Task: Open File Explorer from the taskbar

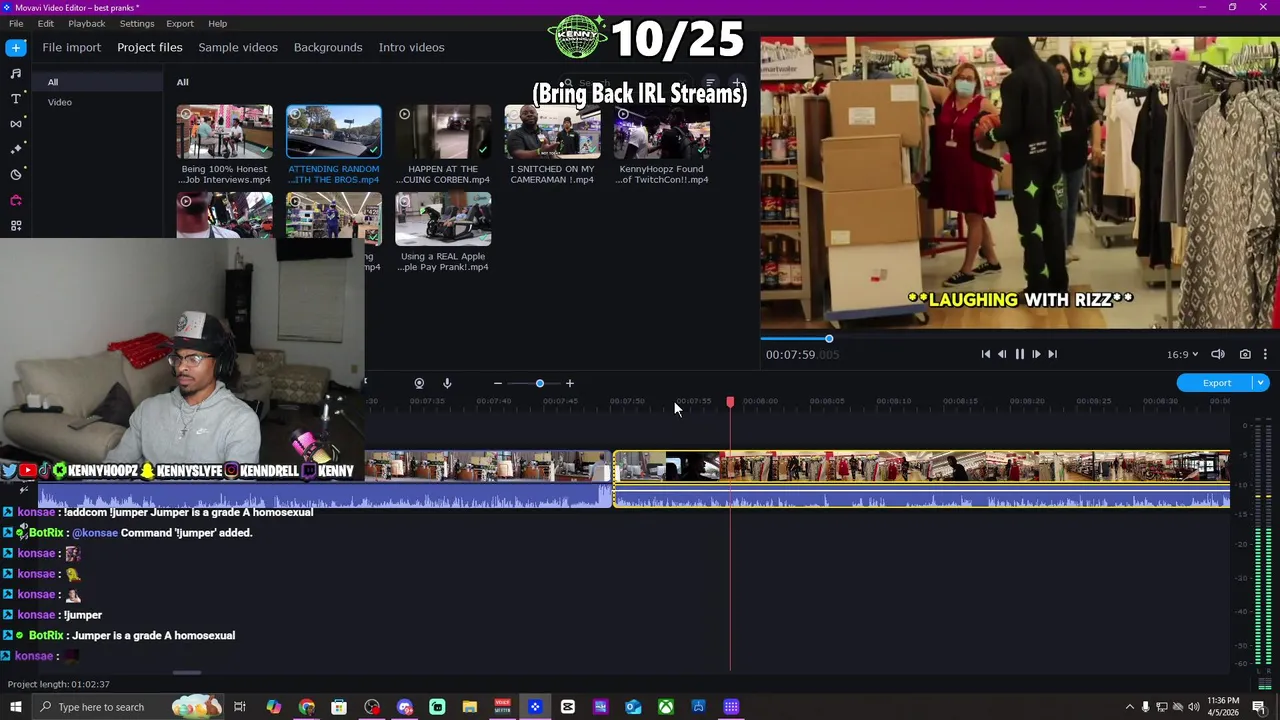Action: point(470,707)
